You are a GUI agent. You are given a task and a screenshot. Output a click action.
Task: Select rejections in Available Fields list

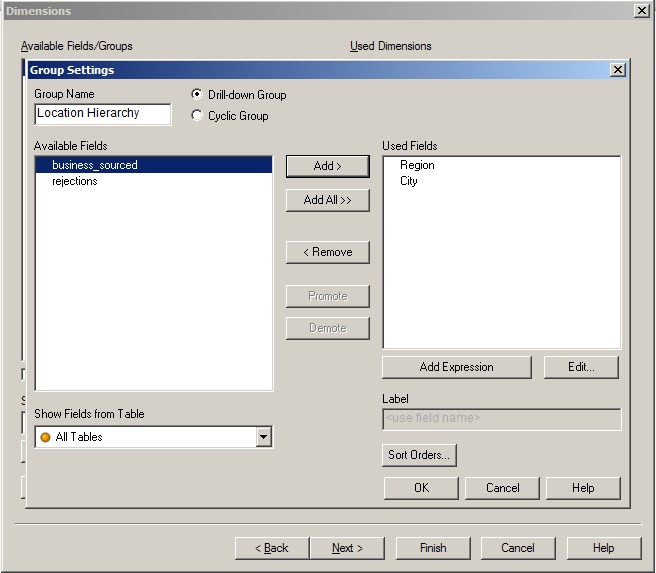pyautogui.click(x=75, y=181)
